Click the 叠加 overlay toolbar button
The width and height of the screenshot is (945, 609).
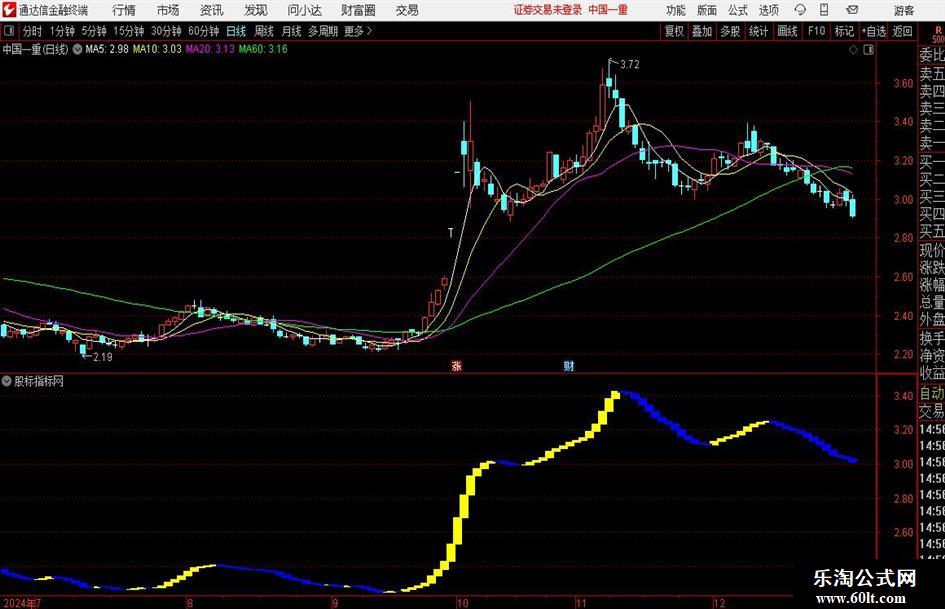tap(702, 31)
